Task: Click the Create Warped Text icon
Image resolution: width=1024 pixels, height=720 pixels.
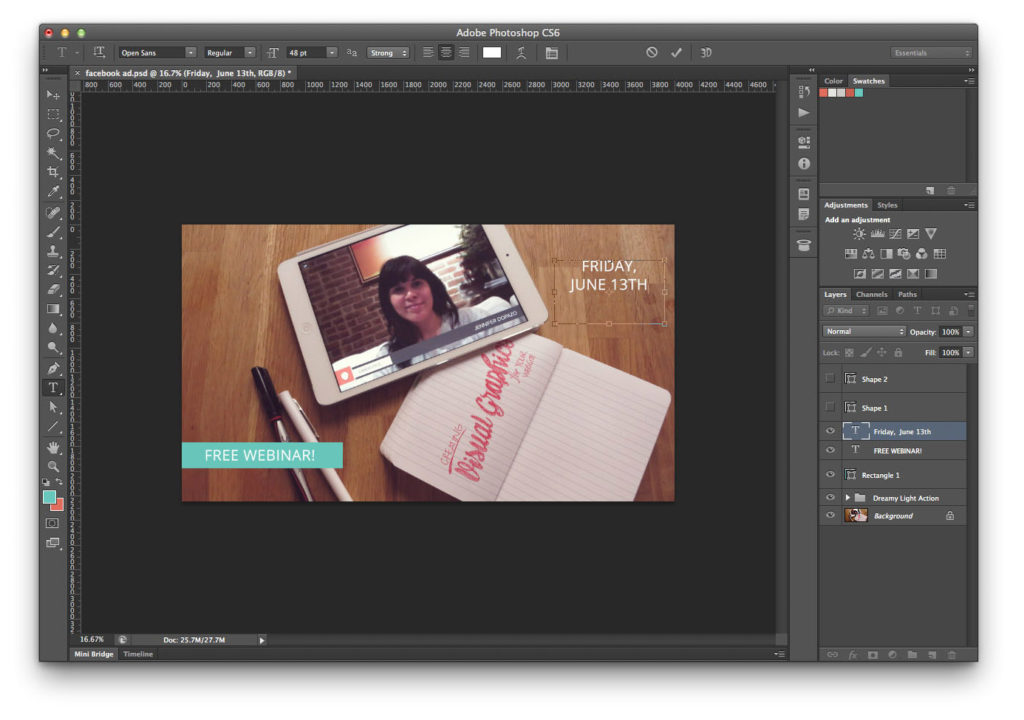Action: (520, 53)
